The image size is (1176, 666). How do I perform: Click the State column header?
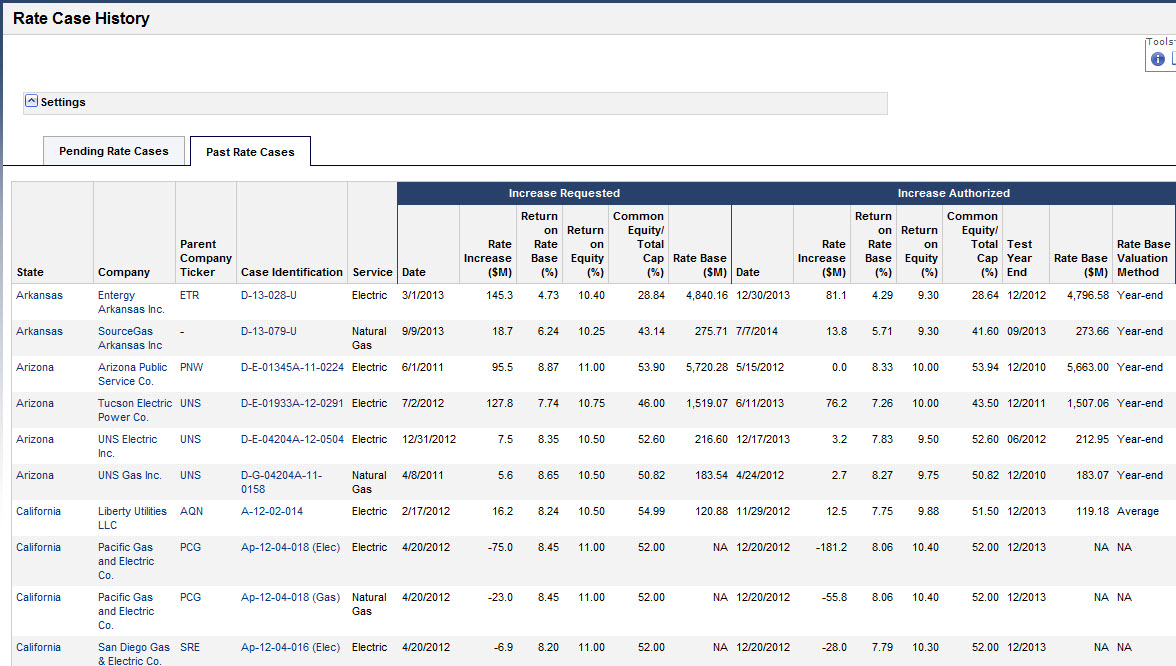point(30,272)
